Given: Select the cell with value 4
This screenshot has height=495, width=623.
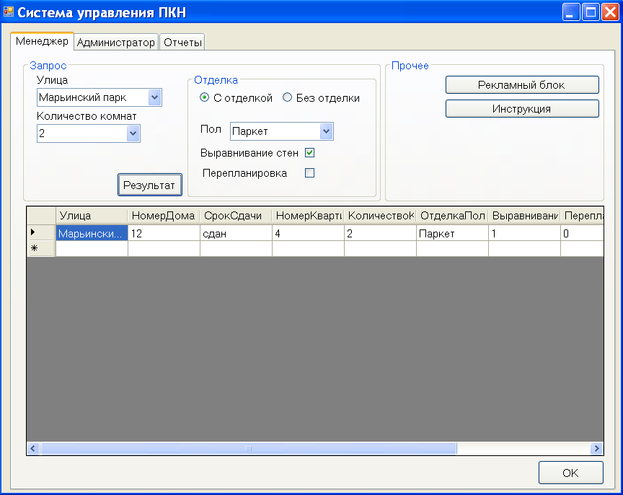Looking at the screenshot, I should [308, 233].
